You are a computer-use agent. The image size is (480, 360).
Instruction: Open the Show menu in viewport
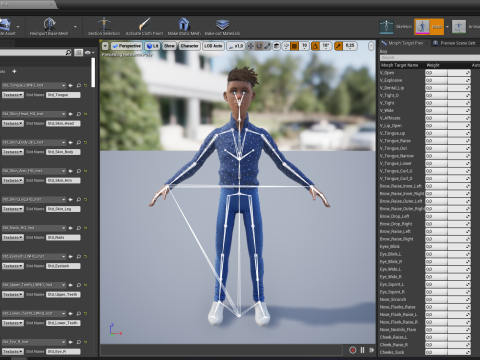(169, 46)
